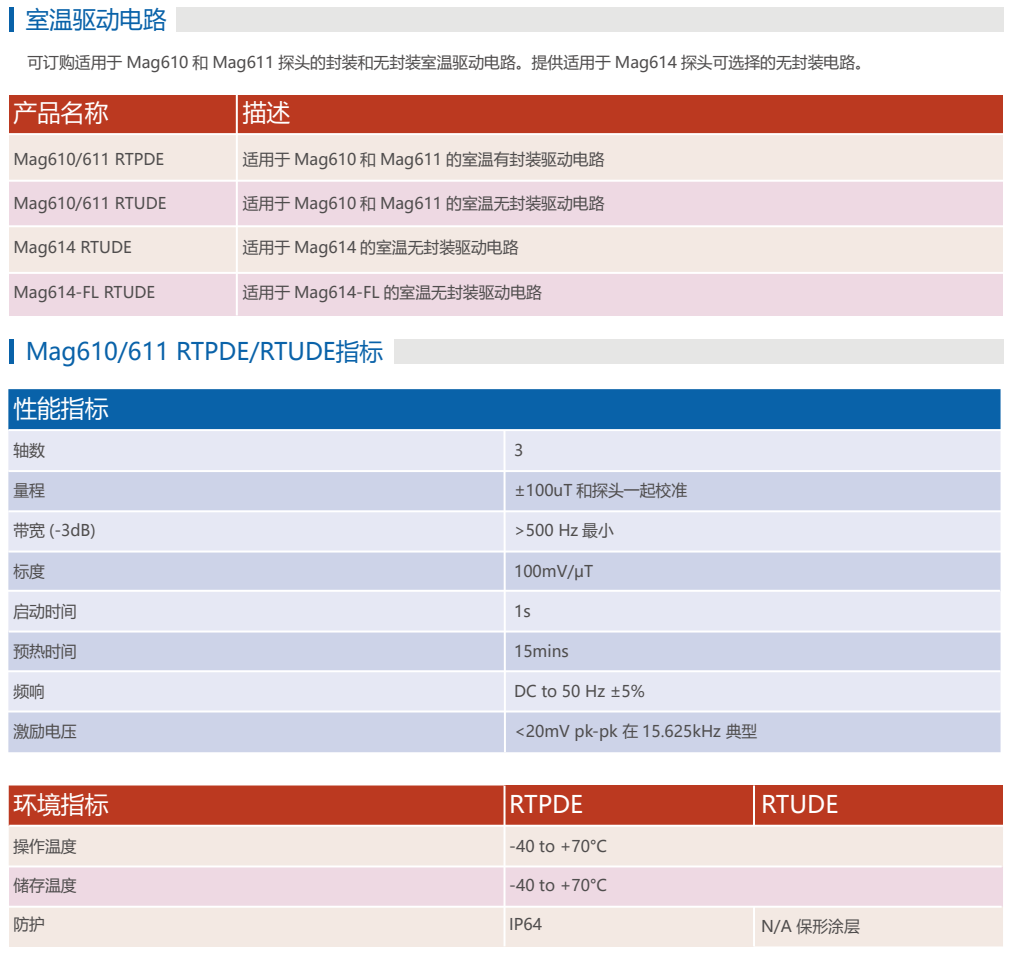This screenshot has width=1009, height=956.
Task: Click the 室温驱动电路 section heading
Action: [96, 21]
